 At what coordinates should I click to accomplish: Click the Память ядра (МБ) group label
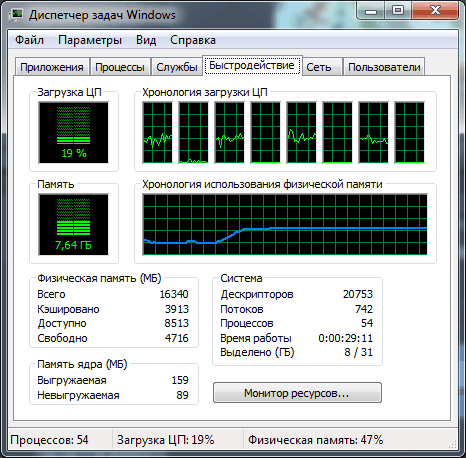82,364
